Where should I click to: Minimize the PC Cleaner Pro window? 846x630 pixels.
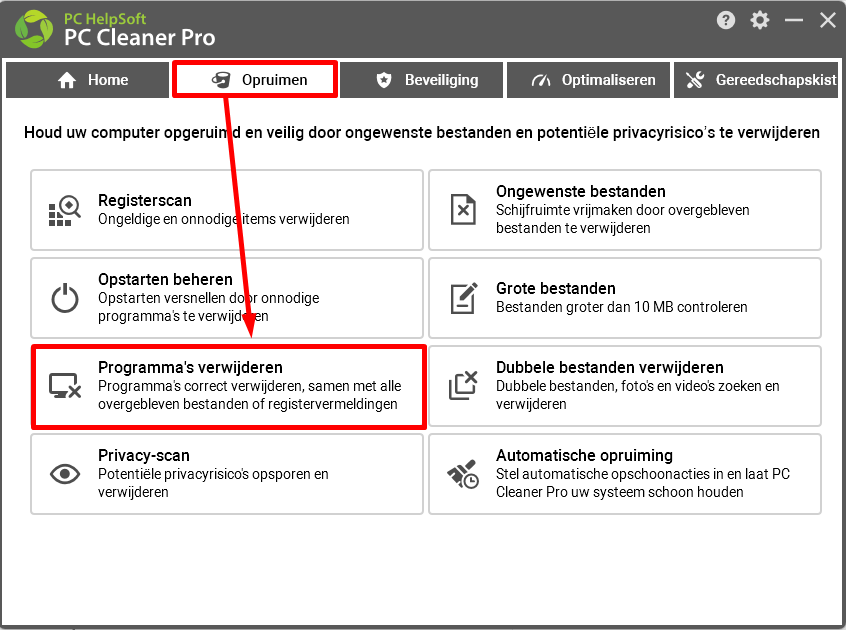[794, 20]
